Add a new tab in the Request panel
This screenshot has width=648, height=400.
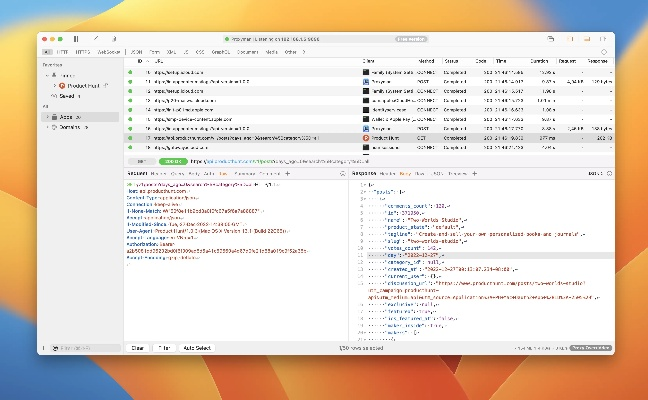click(x=288, y=173)
